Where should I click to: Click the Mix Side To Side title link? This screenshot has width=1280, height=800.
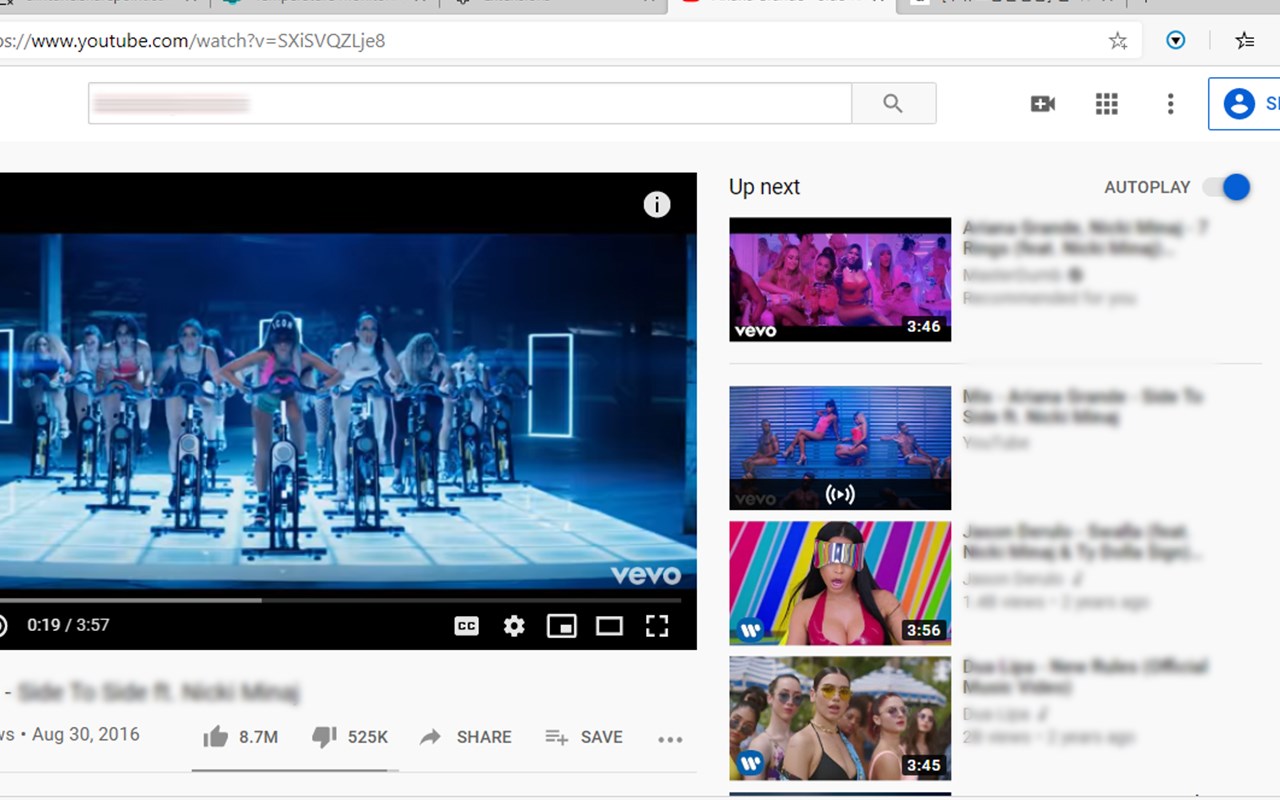[1082, 406]
